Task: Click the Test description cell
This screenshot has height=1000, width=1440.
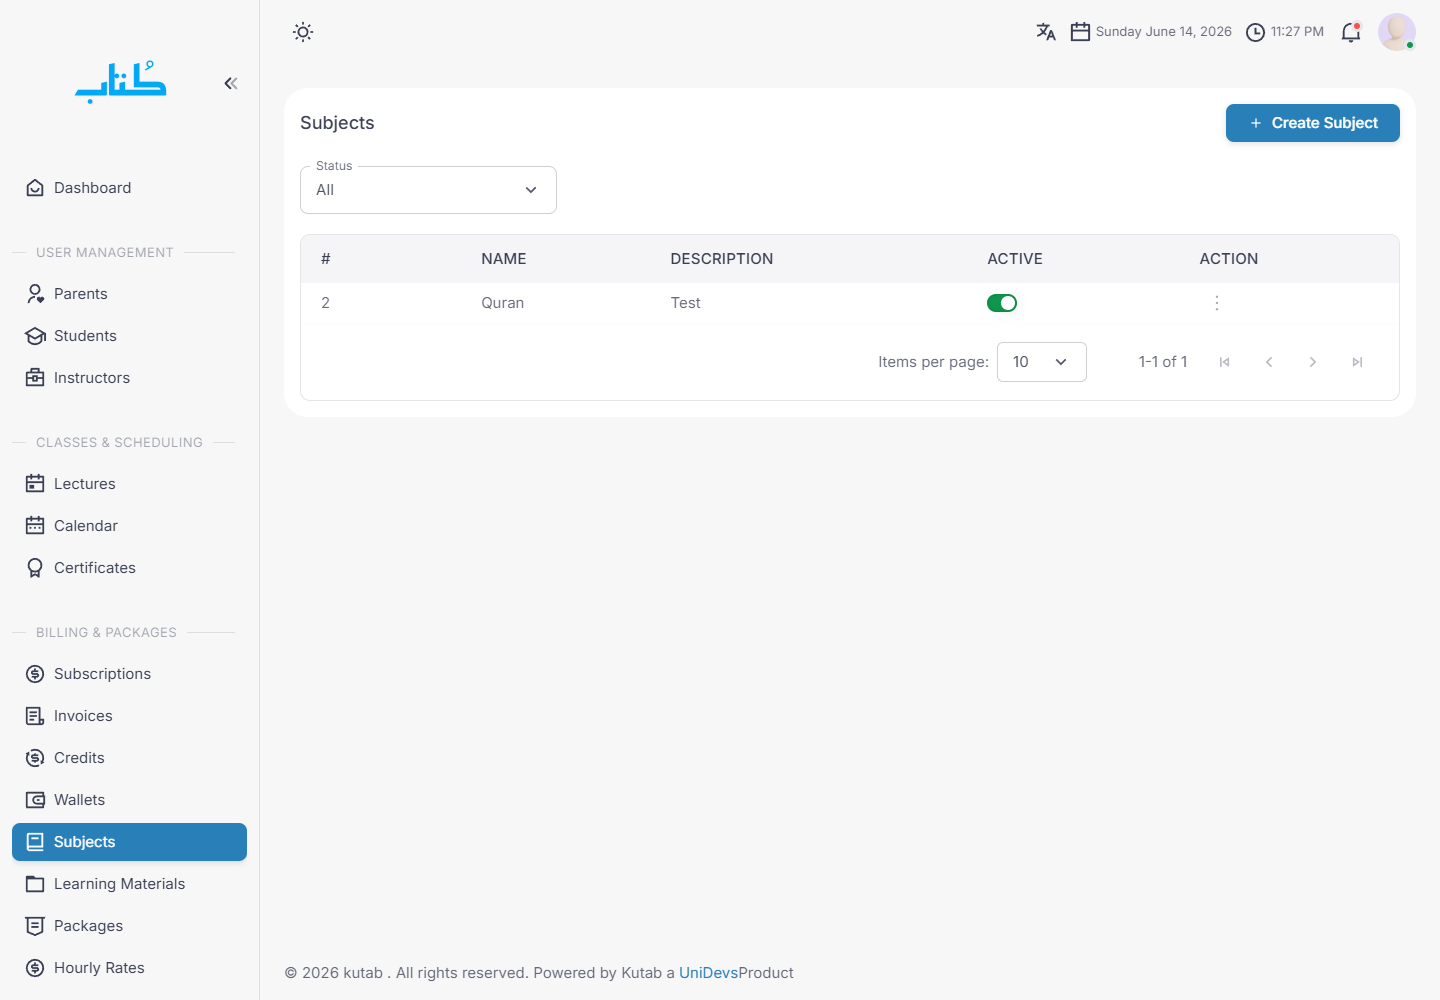Action: point(686,303)
